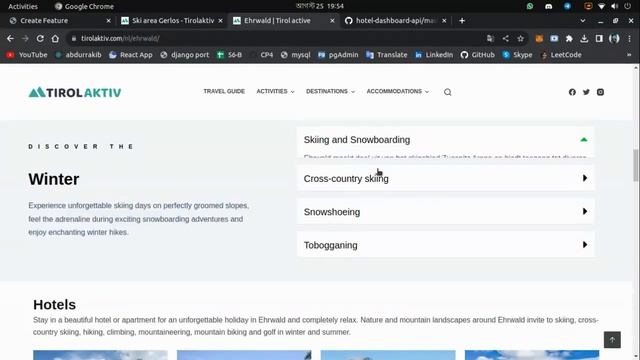The image size is (640, 360).
Task: Click the page vertical scrollbar thumb
Action: (x=636, y=165)
